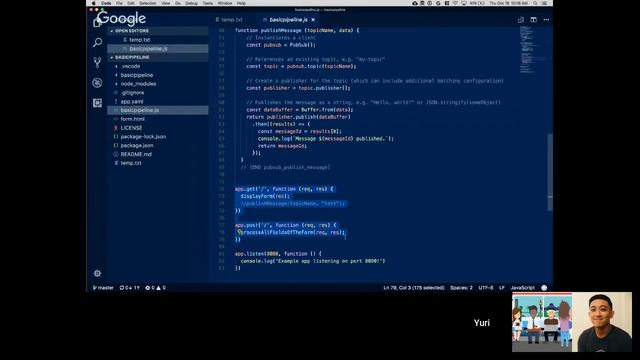Screen dimensions: 640x360
Task: Click the 'app.listen(8080' code line
Action: (x=278, y=254)
